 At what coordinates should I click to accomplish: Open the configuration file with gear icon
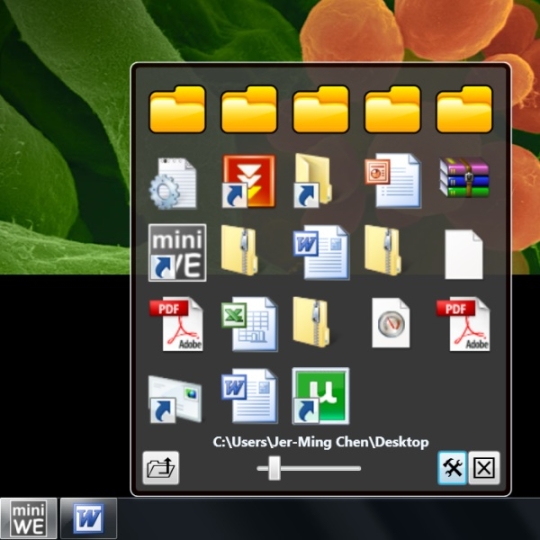coord(173,183)
